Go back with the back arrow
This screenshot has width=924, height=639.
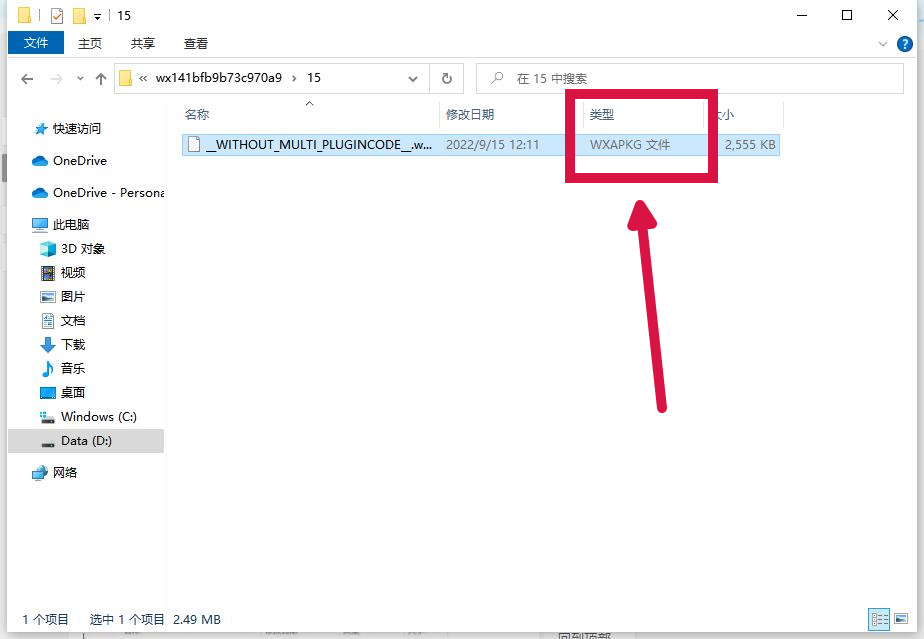point(27,78)
